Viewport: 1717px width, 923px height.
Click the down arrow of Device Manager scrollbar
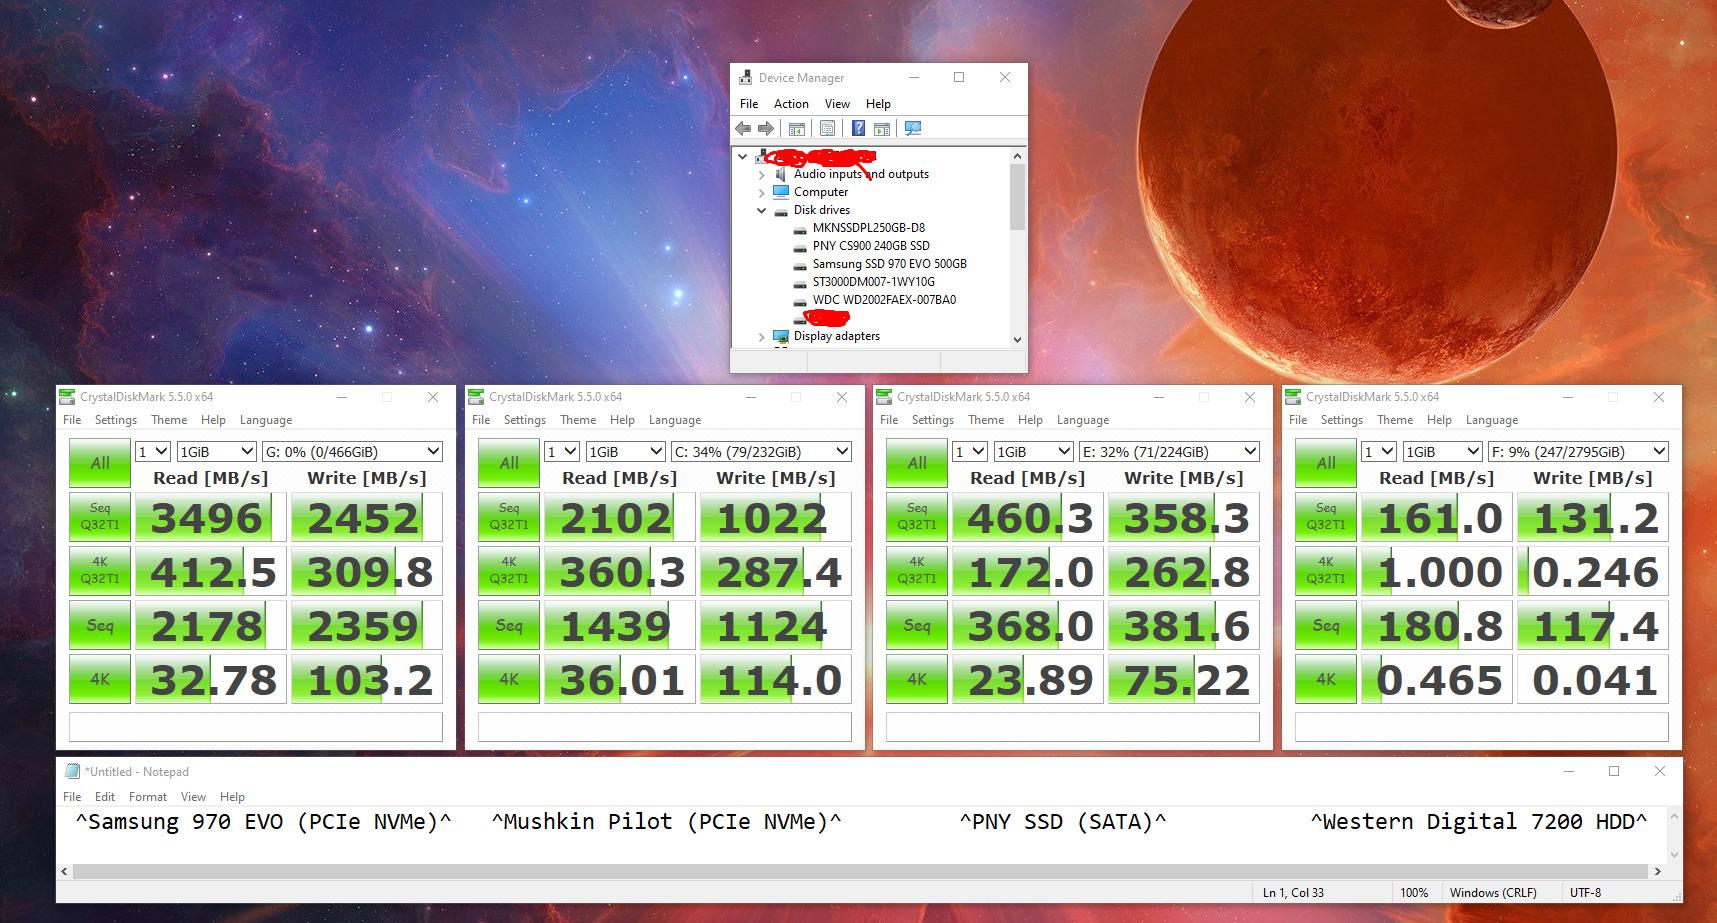(x=1017, y=339)
